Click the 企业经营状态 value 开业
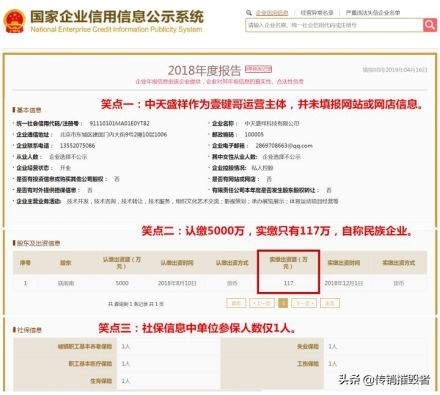Screen dimensions: 440x395 [x=65, y=168]
